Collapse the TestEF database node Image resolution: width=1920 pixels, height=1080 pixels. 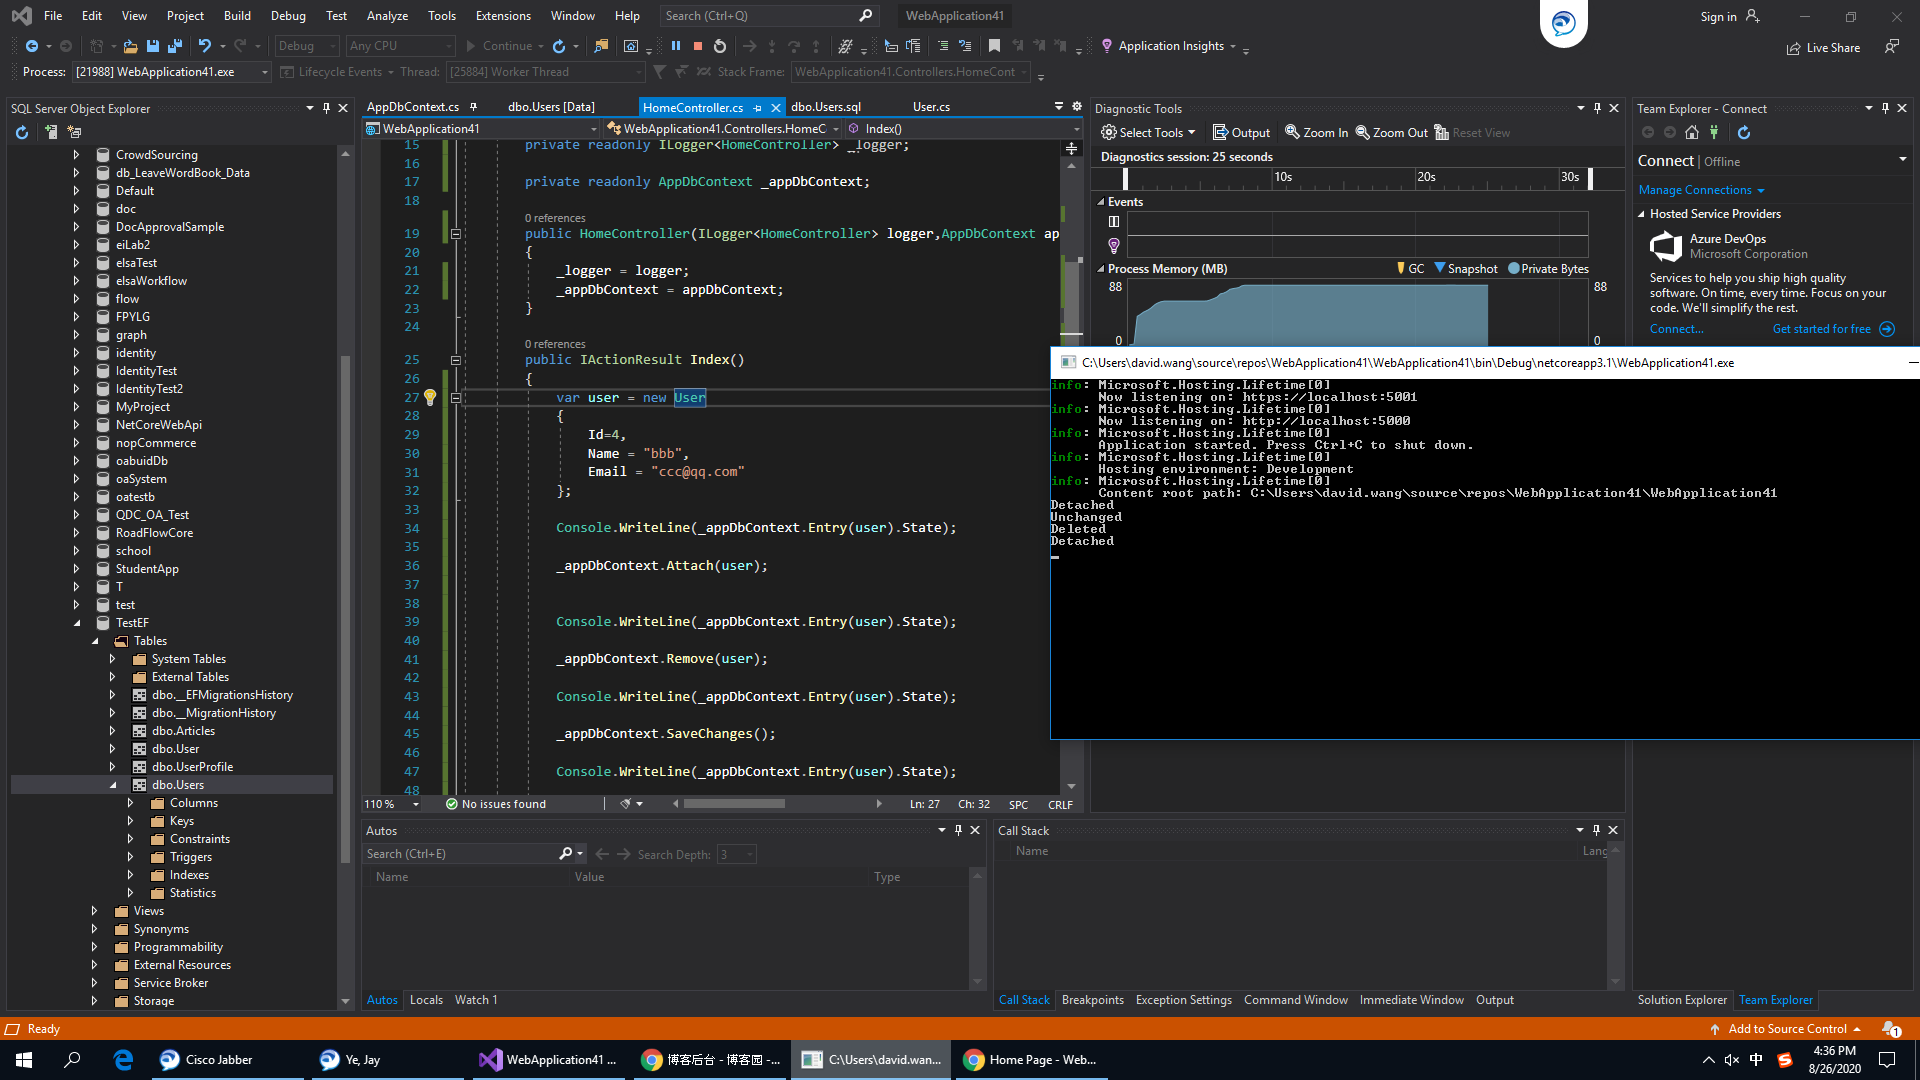click(77, 623)
